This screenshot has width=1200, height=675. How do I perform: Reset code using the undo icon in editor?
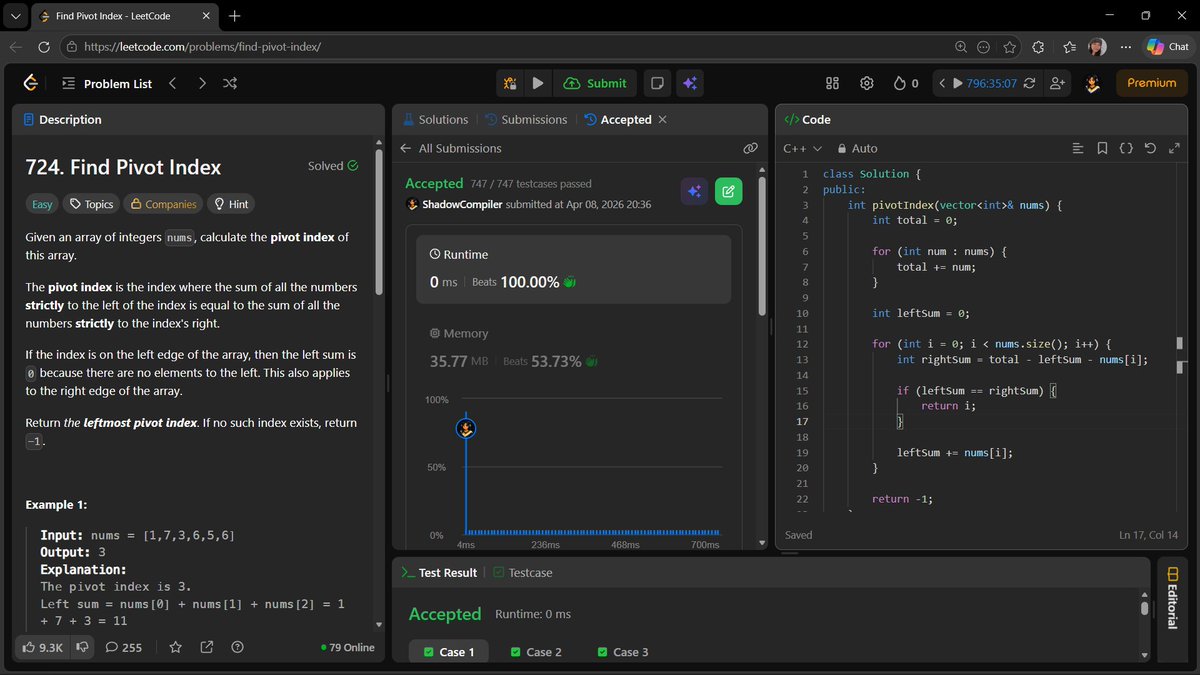pyautogui.click(x=1150, y=147)
